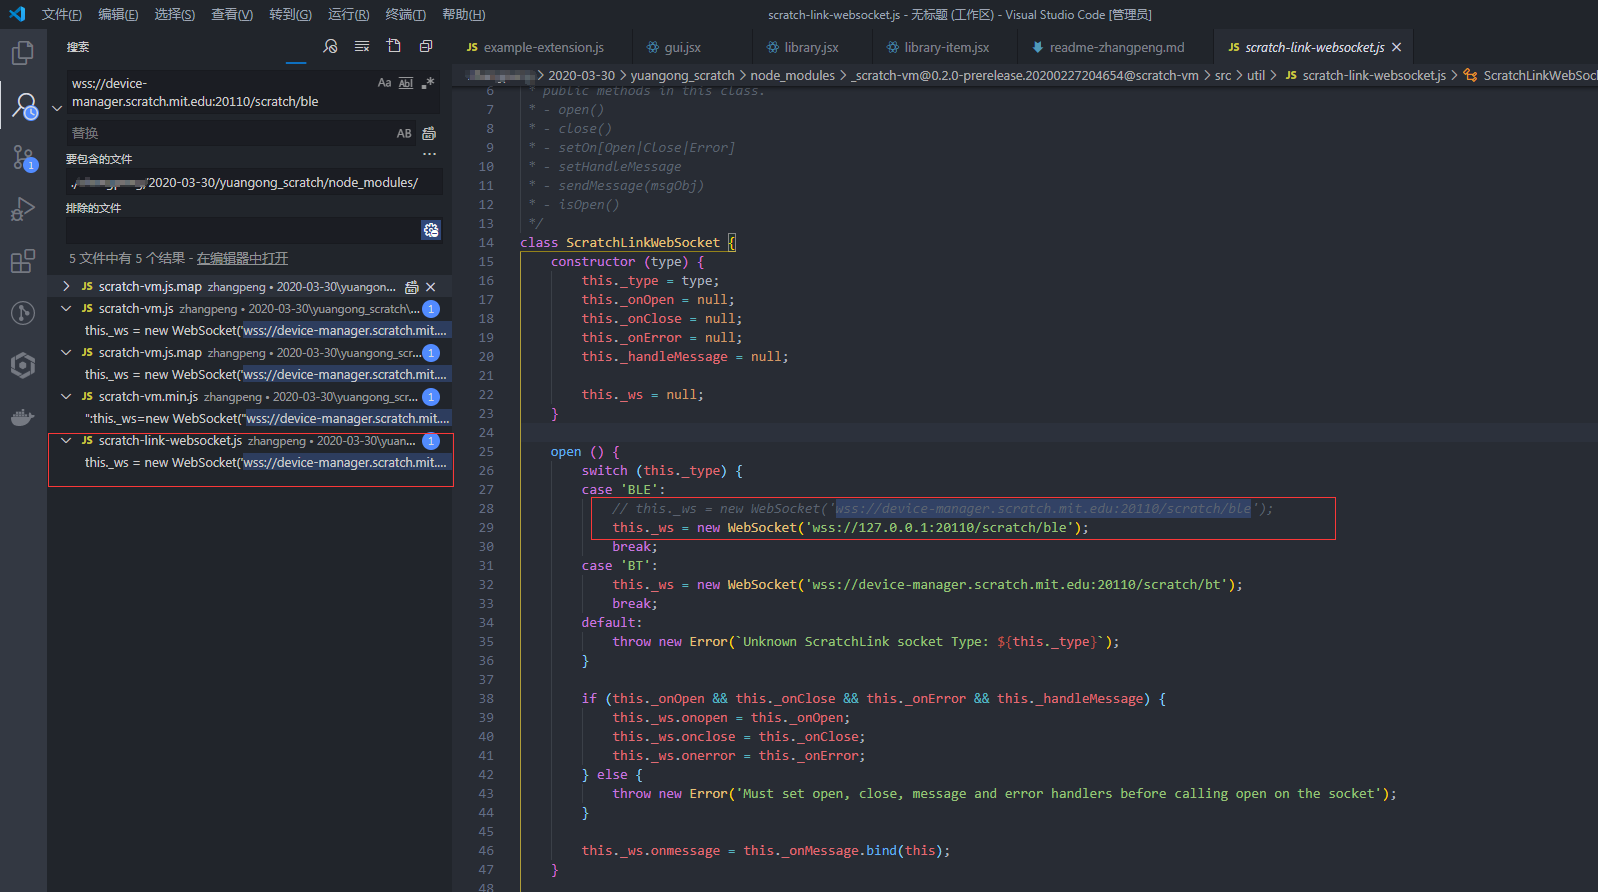Viewport: 1598px width, 892px height.
Task: Open the Explorer view in activity bar
Action: click(x=22, y=52)
